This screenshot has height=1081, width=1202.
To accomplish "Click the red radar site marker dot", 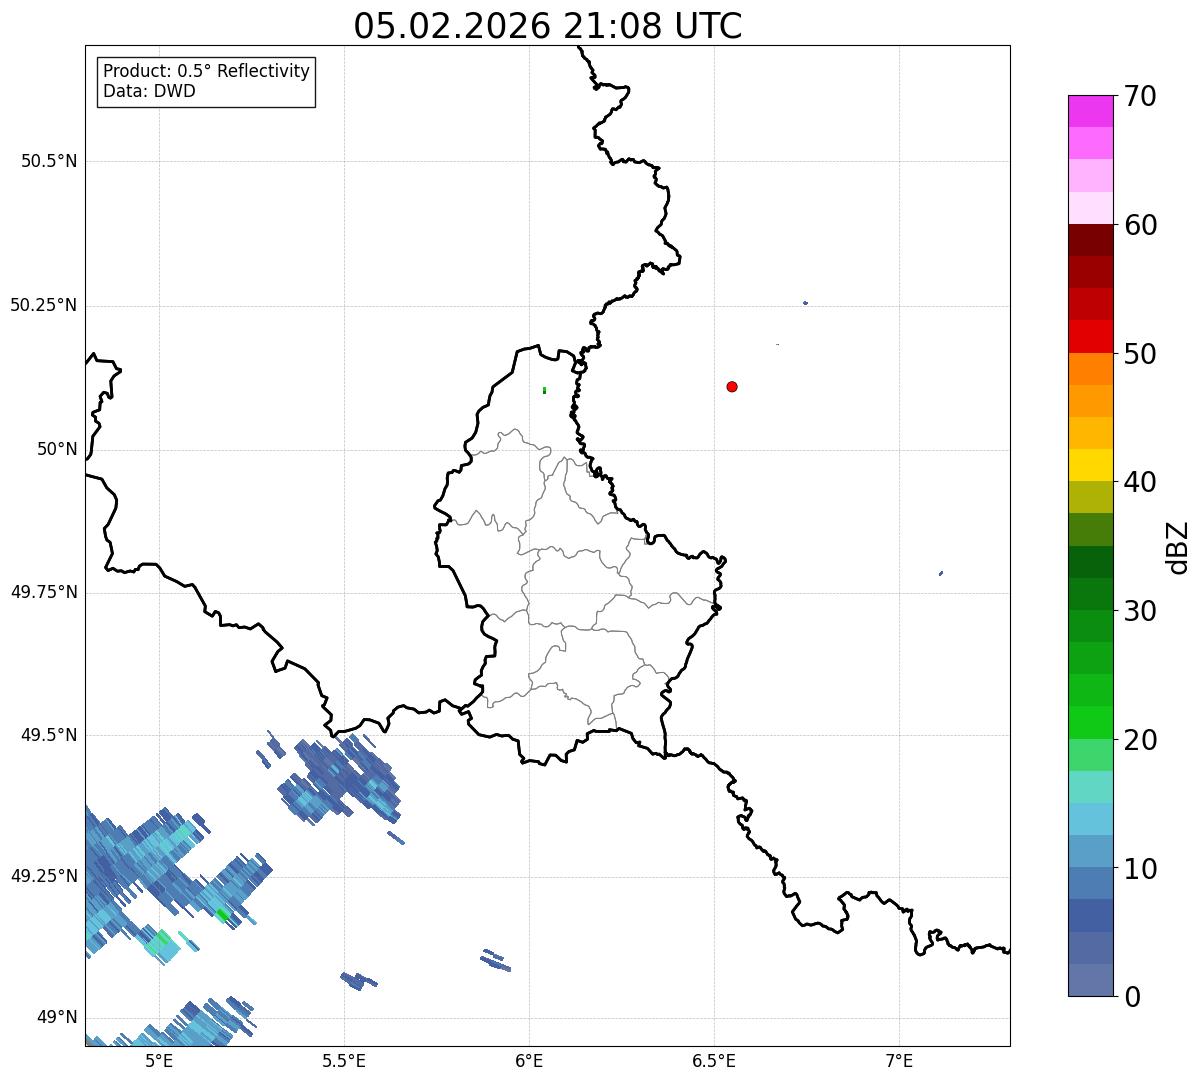I will 732,387.
